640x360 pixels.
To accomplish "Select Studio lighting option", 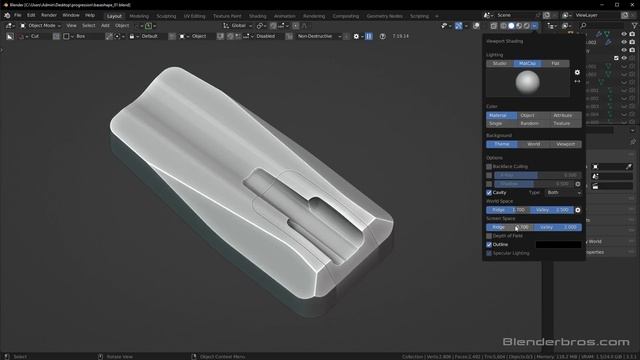I will click(x=500, y=63).
